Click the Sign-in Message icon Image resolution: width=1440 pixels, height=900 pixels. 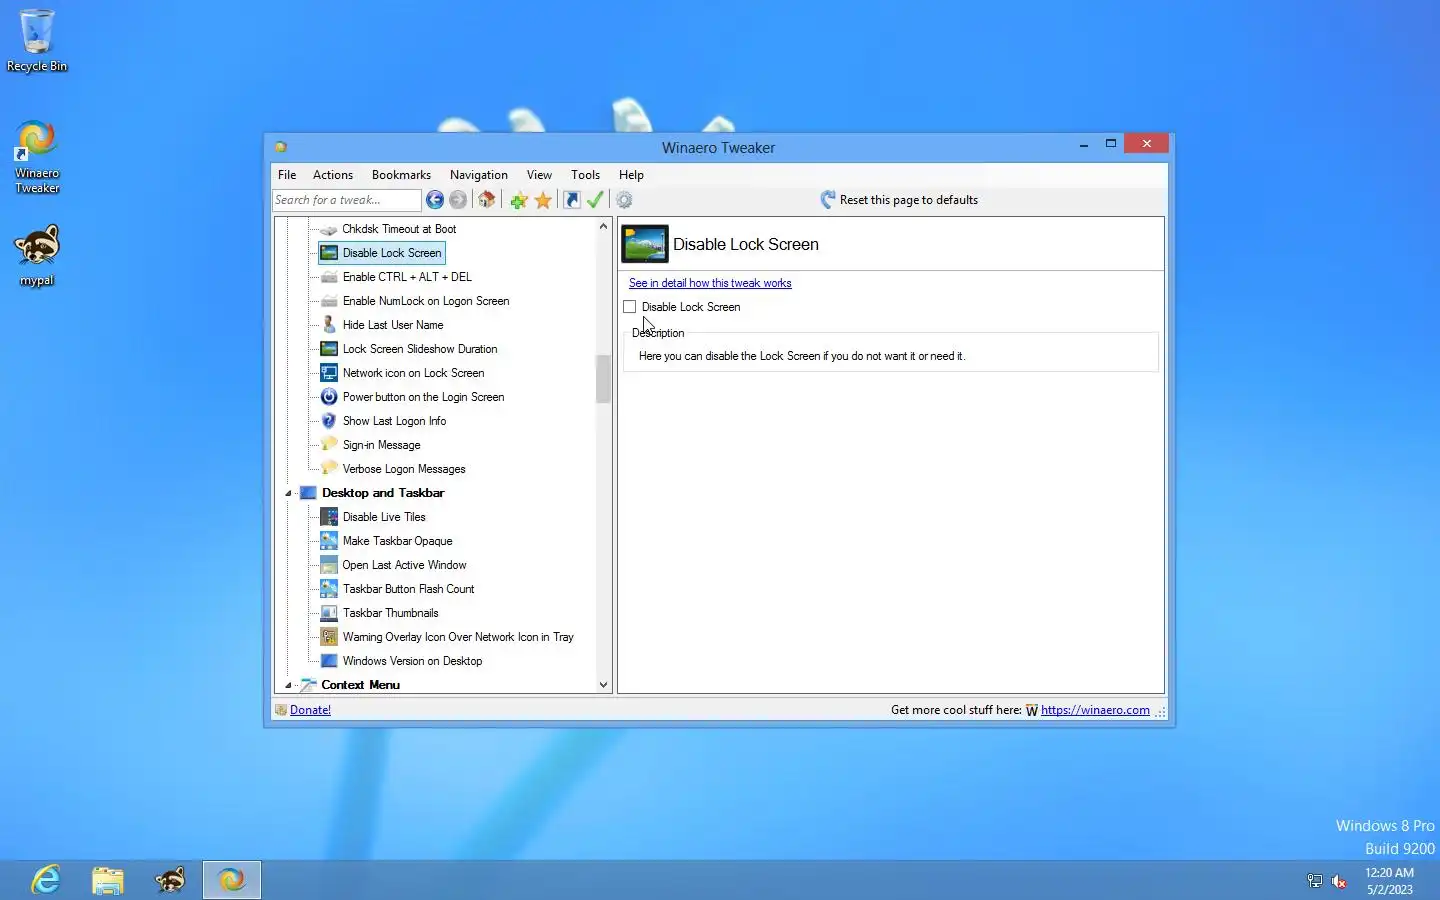click(x=329, y=445)
